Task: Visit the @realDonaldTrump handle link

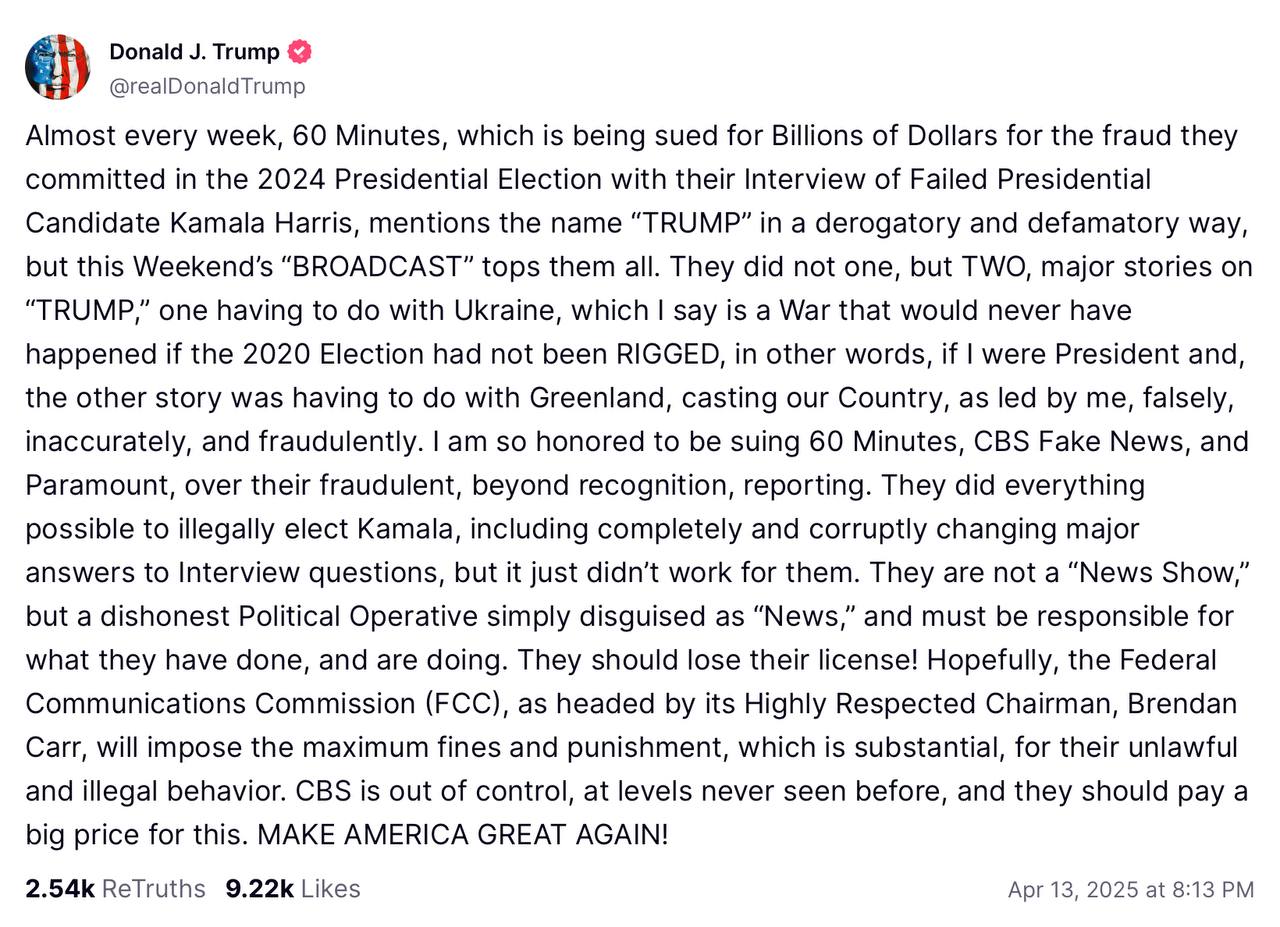Action: tap(207, 86)
